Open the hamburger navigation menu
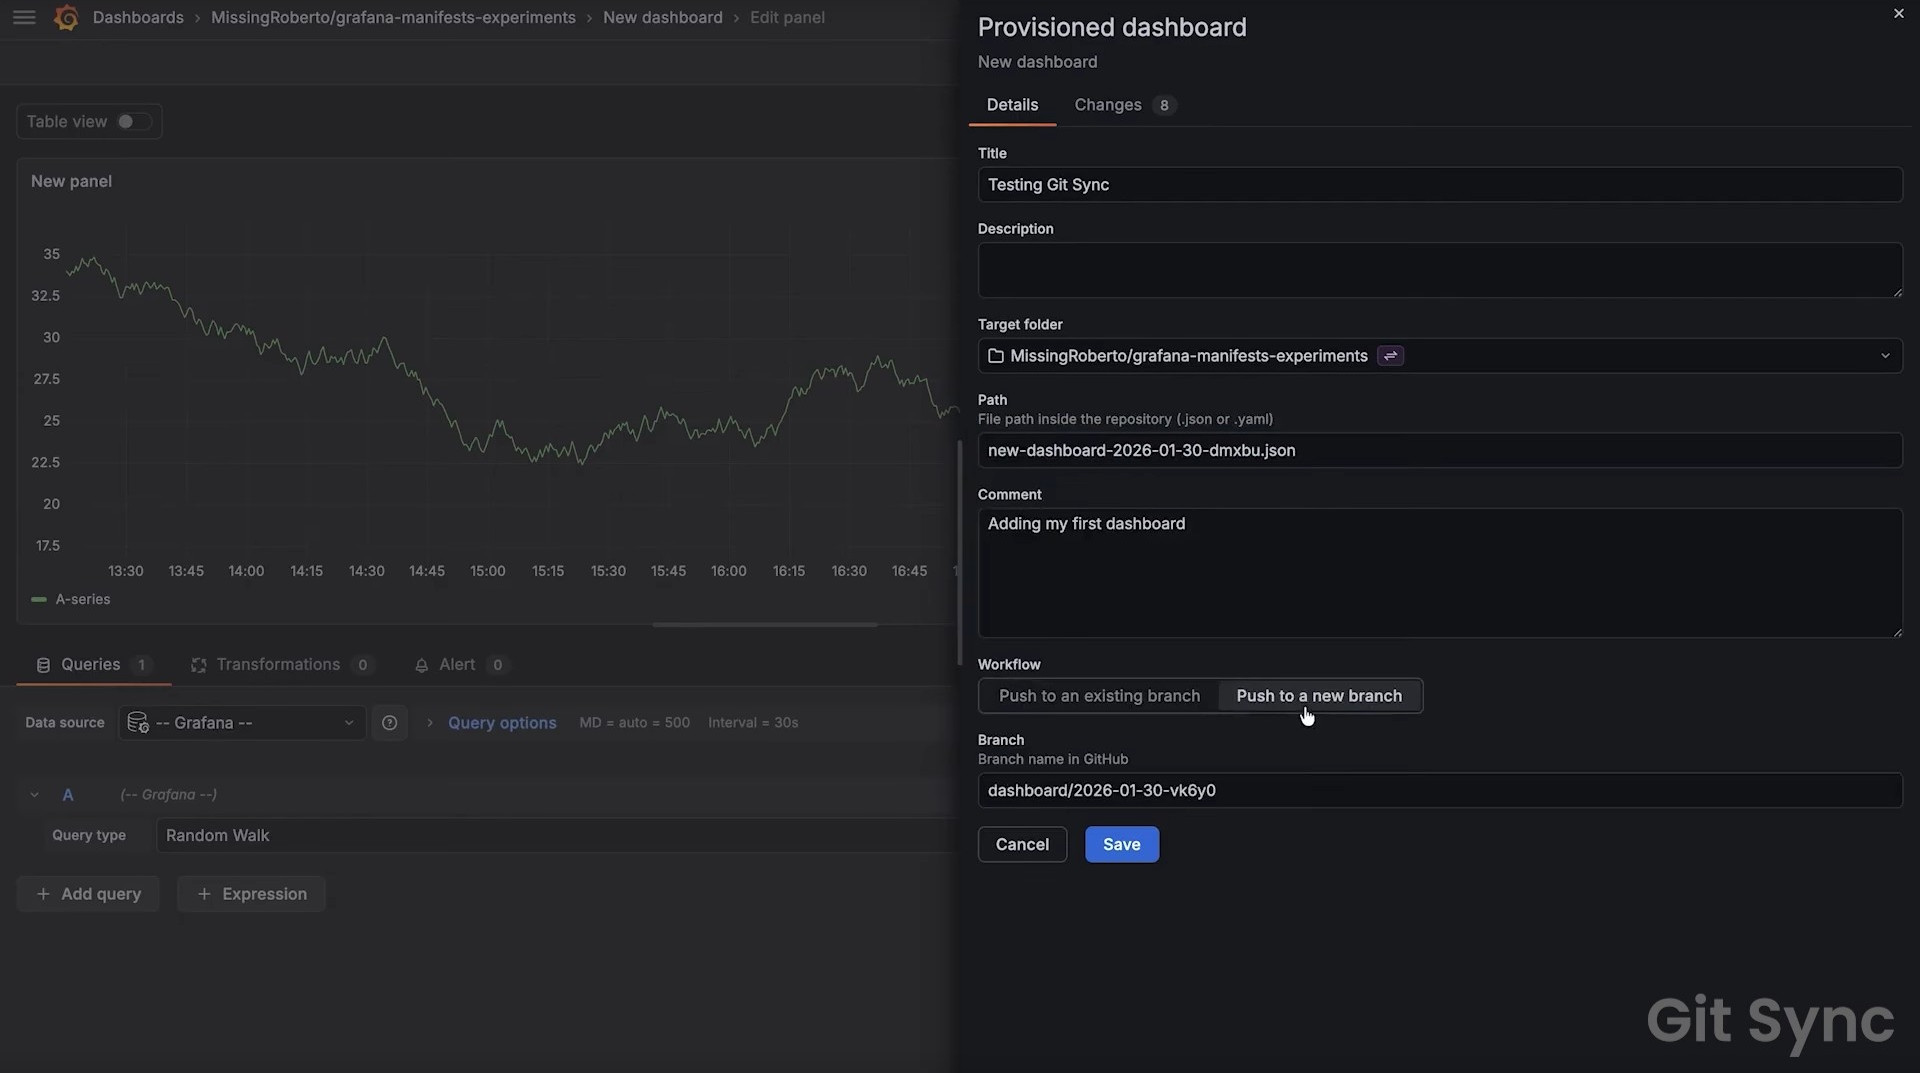The width and height of the screenshot is (1920, 1073). pos(24,18)
